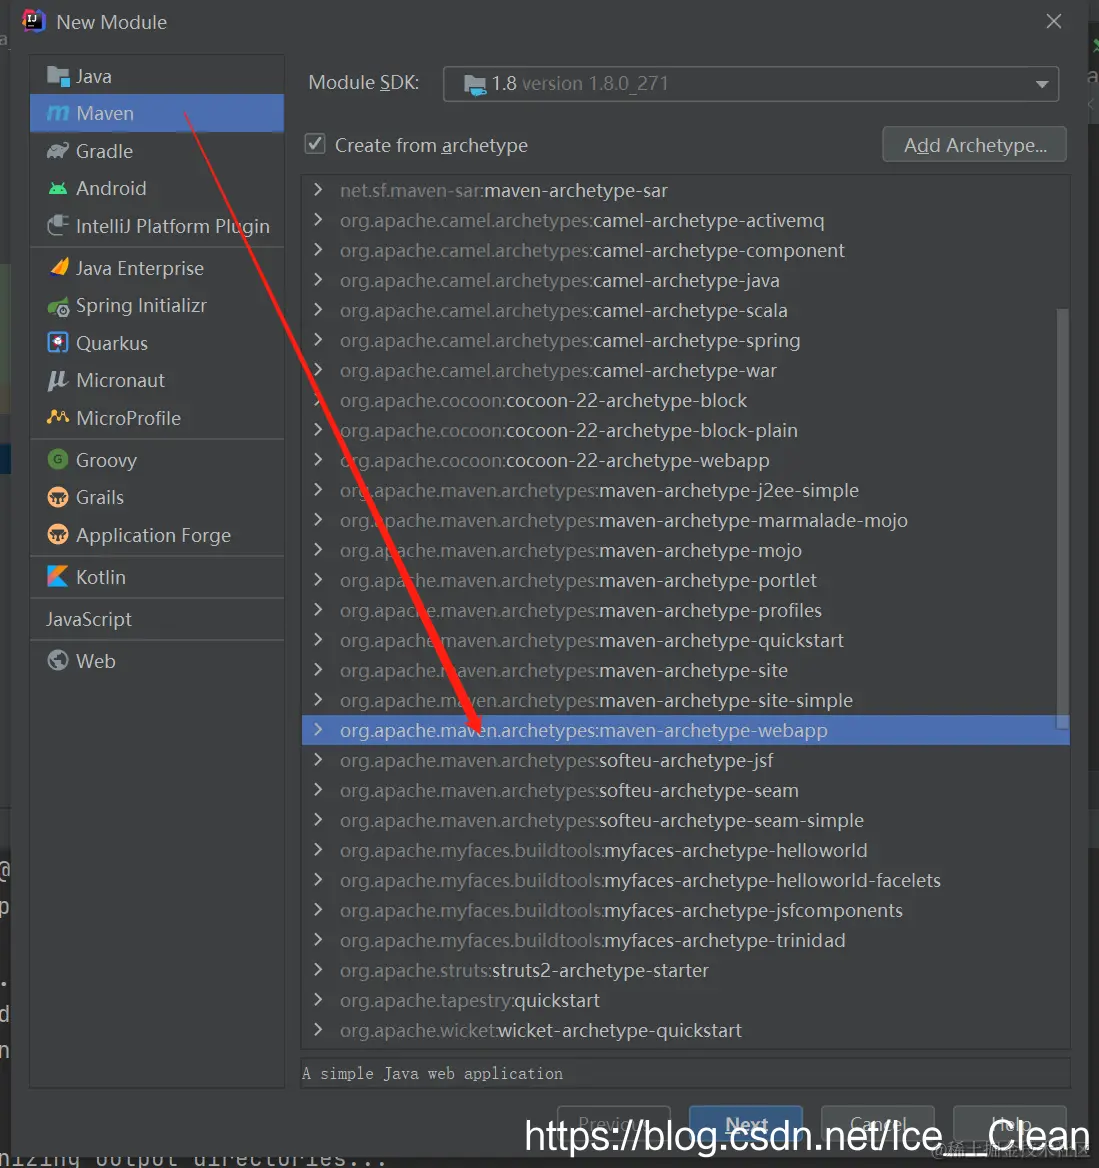The image size is (1099, 1168).
Task: Click the Web globe icon
Action: pos(57,661)
